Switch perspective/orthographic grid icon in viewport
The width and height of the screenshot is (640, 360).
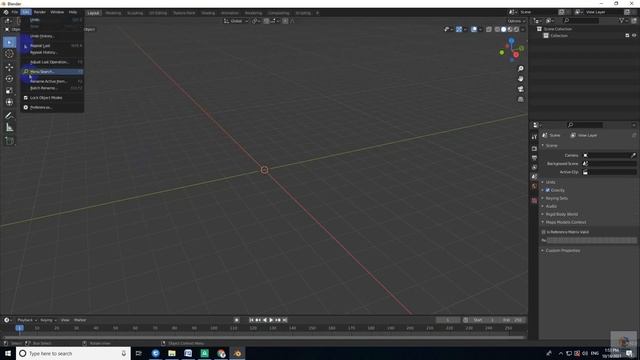[520, 99]
